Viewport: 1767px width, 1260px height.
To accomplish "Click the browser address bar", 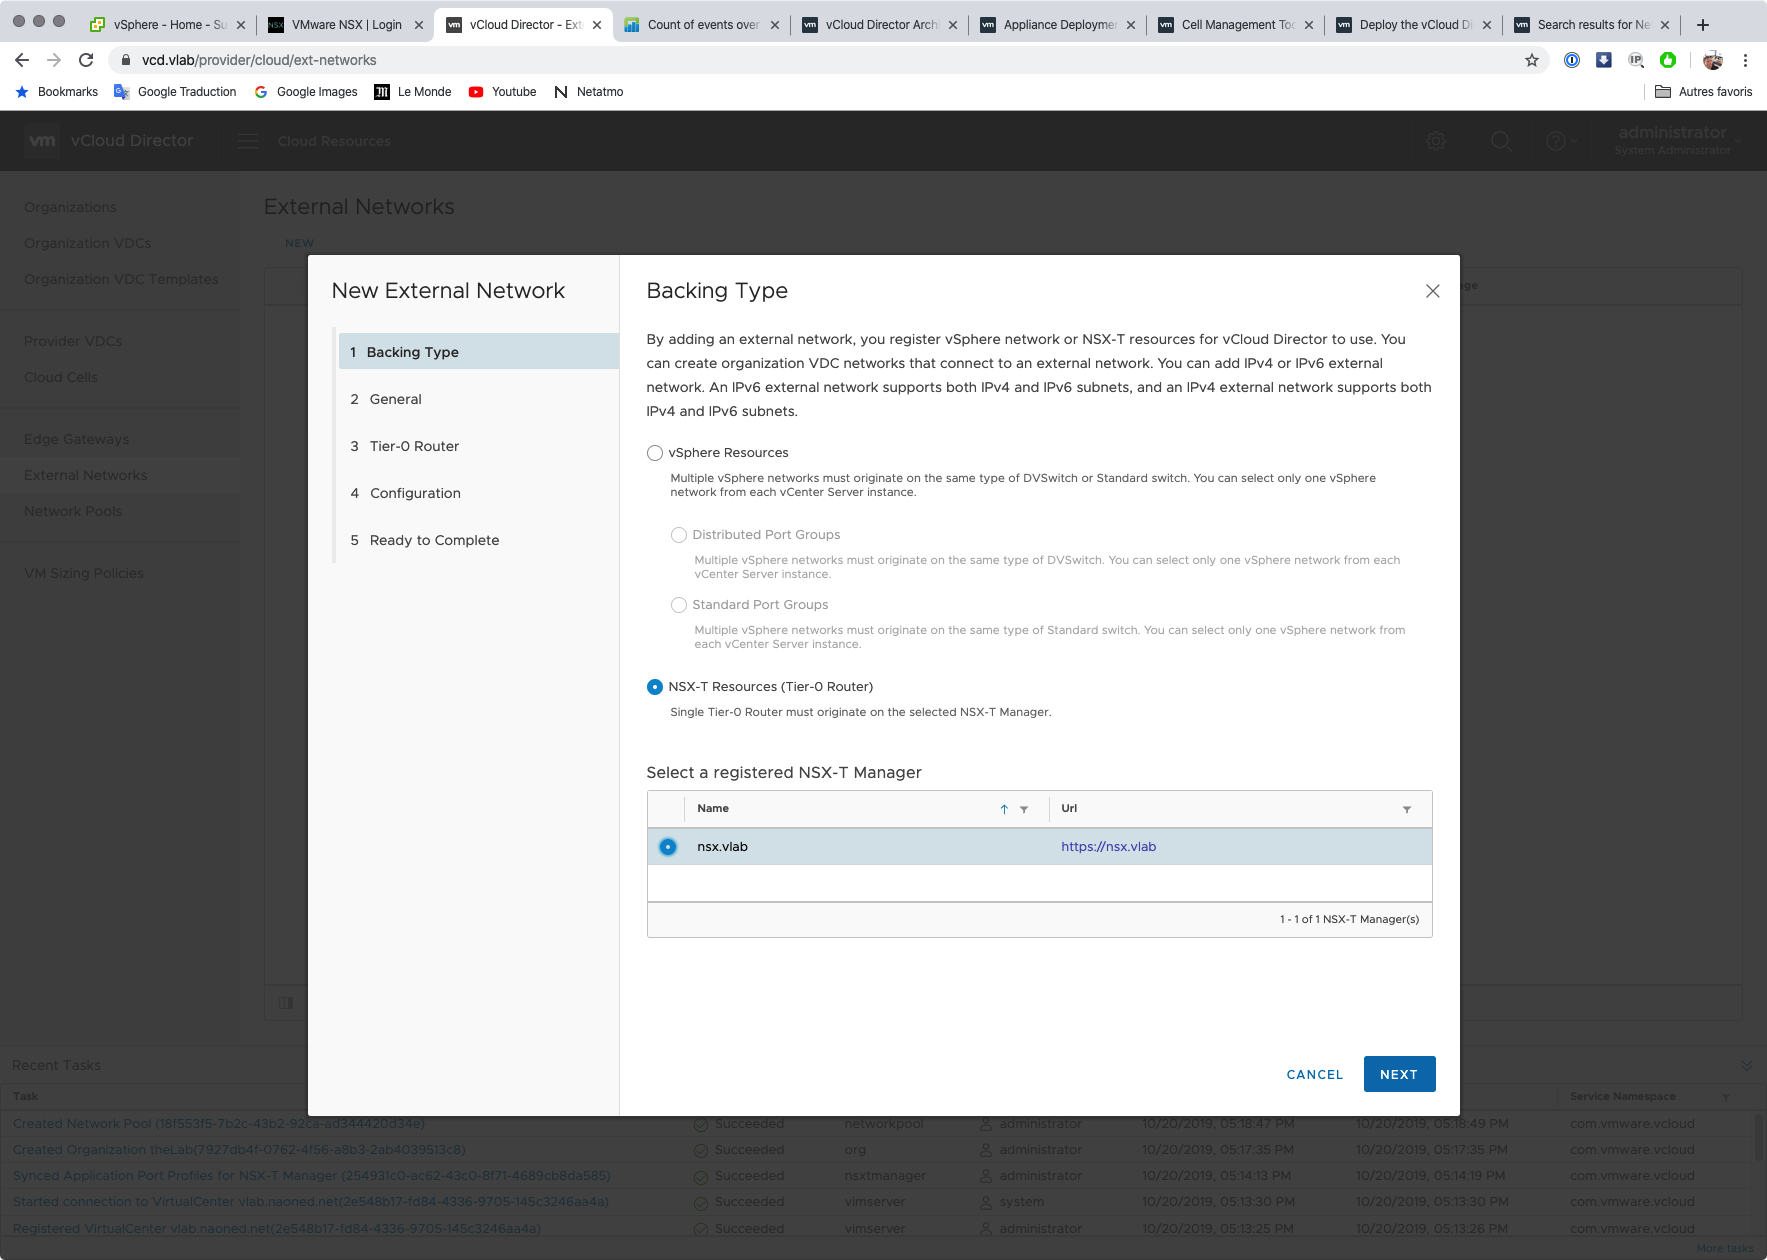I will click(x=800, y=60).
